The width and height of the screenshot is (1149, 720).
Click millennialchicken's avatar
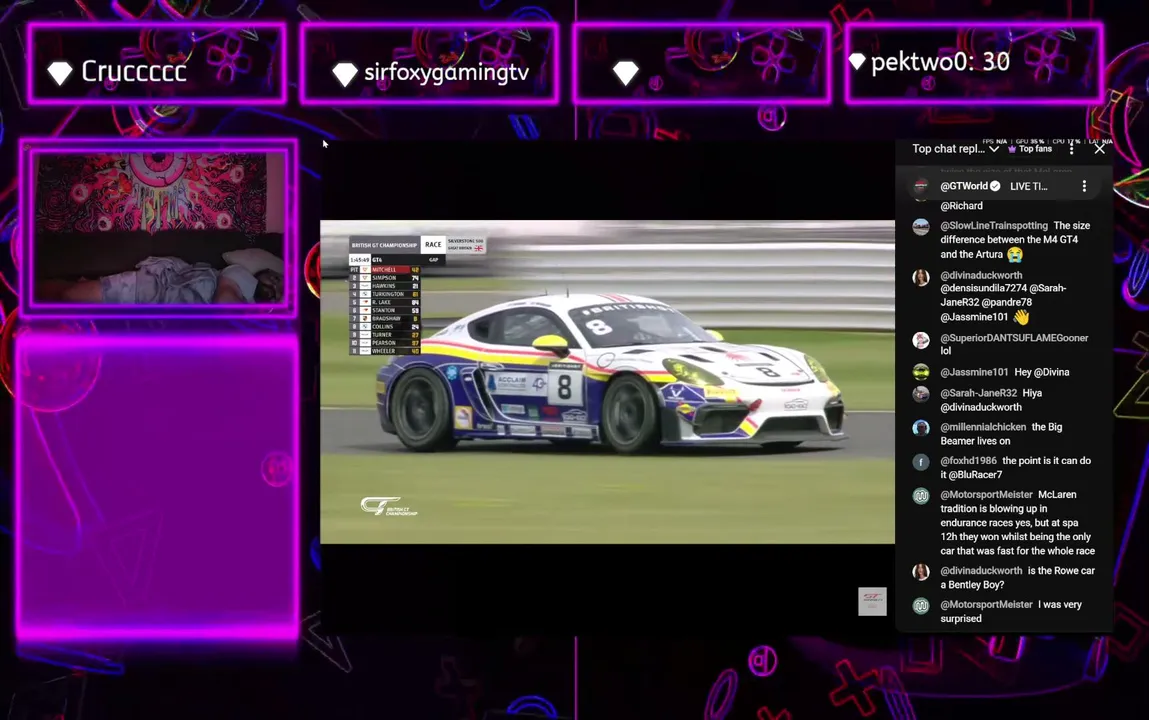pyautogui.click(x=921, y=428)
